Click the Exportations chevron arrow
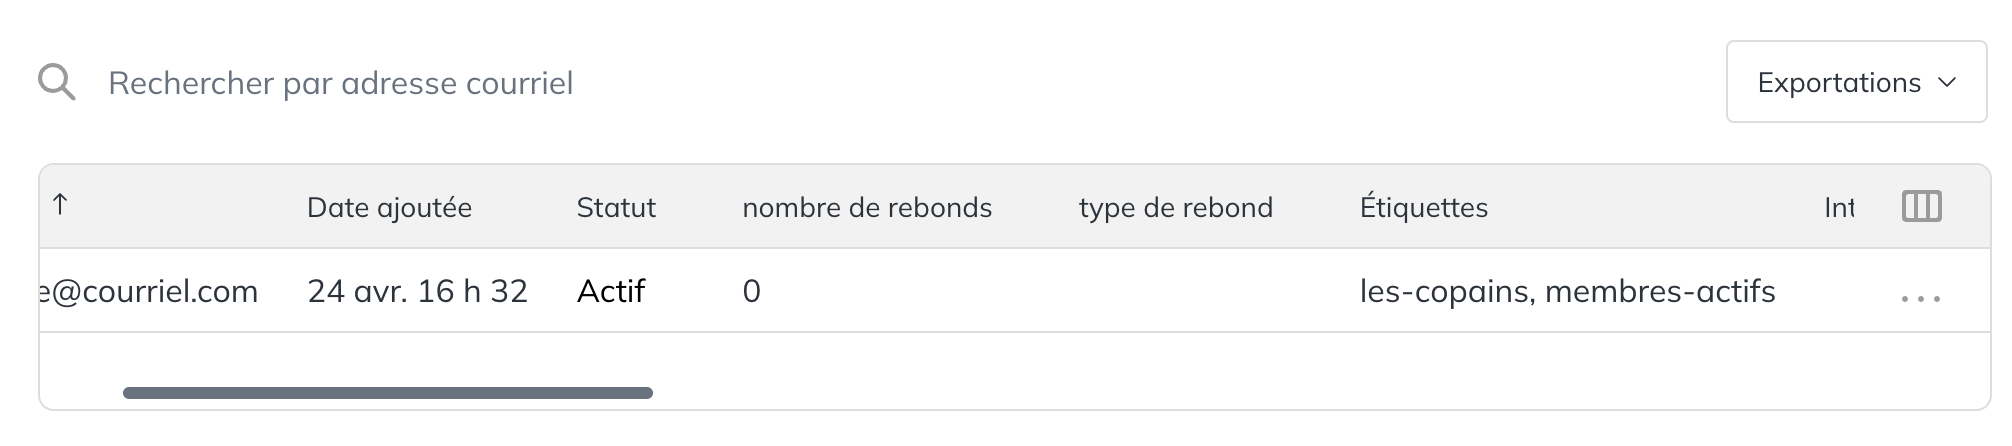The width and height of the screenshot is (2012, 446). click(1946, 83)
